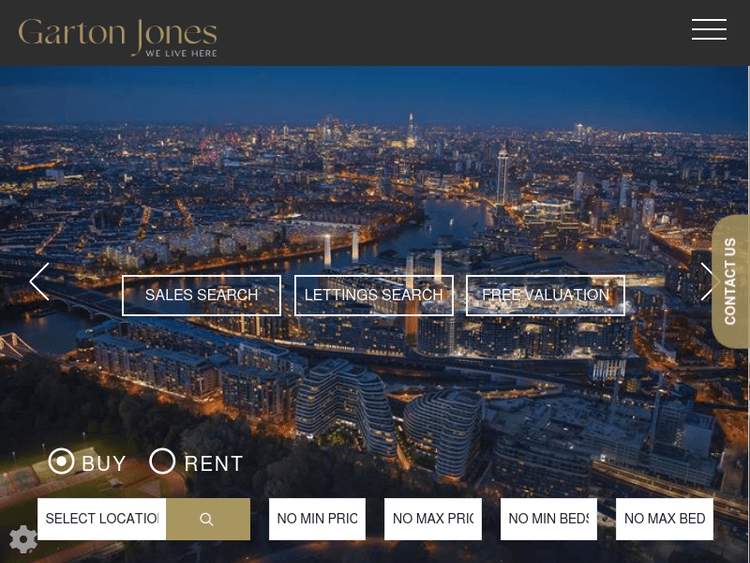Open the CONTACT US side tab
750x563 pixels.
click(730, 281)
